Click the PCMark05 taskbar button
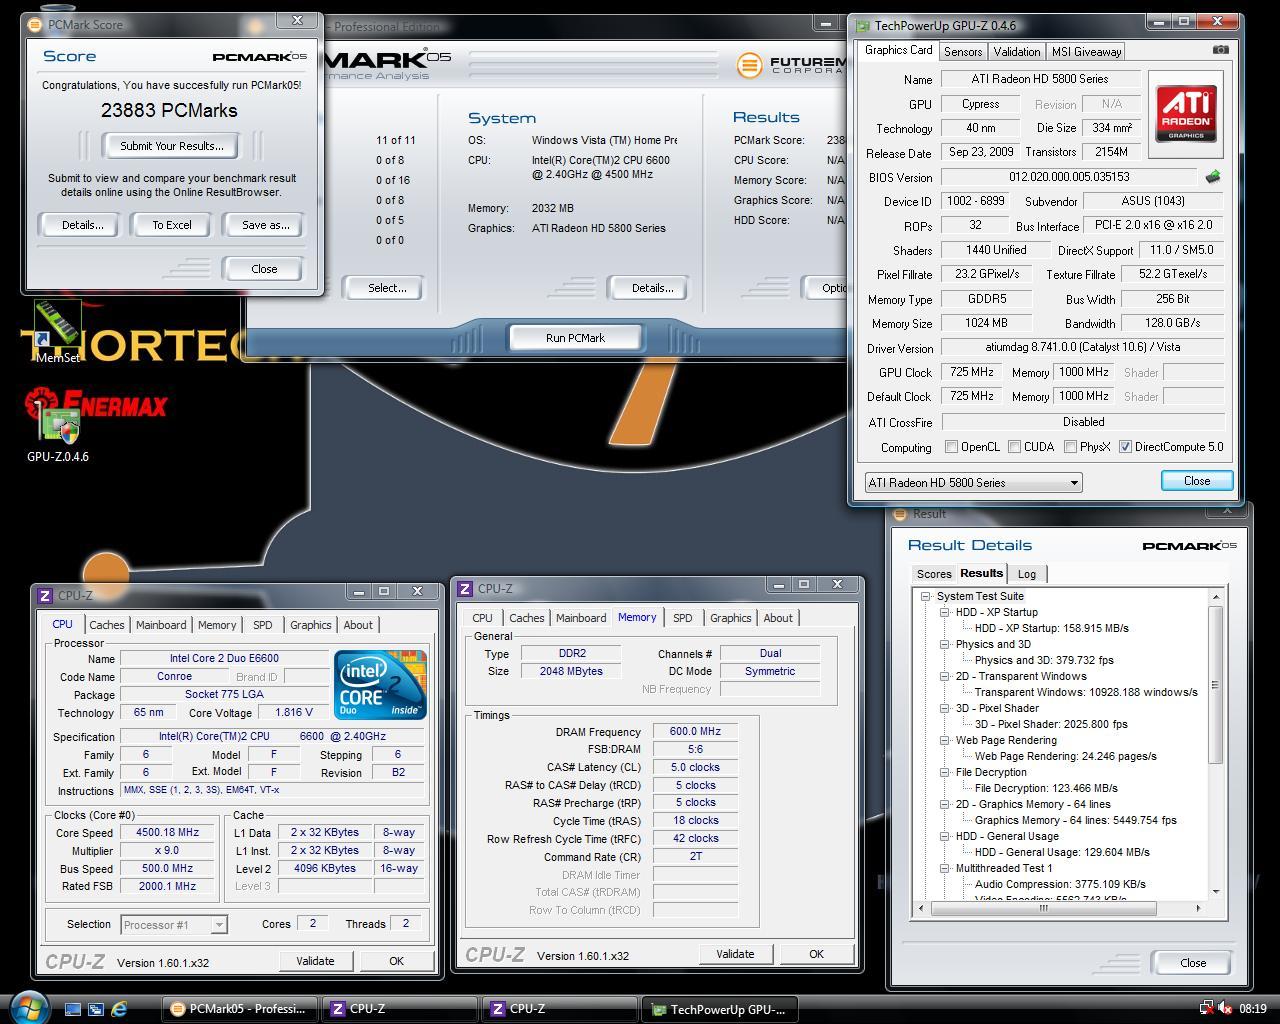The image size is (1280, 1024). tap(239, 1009)
